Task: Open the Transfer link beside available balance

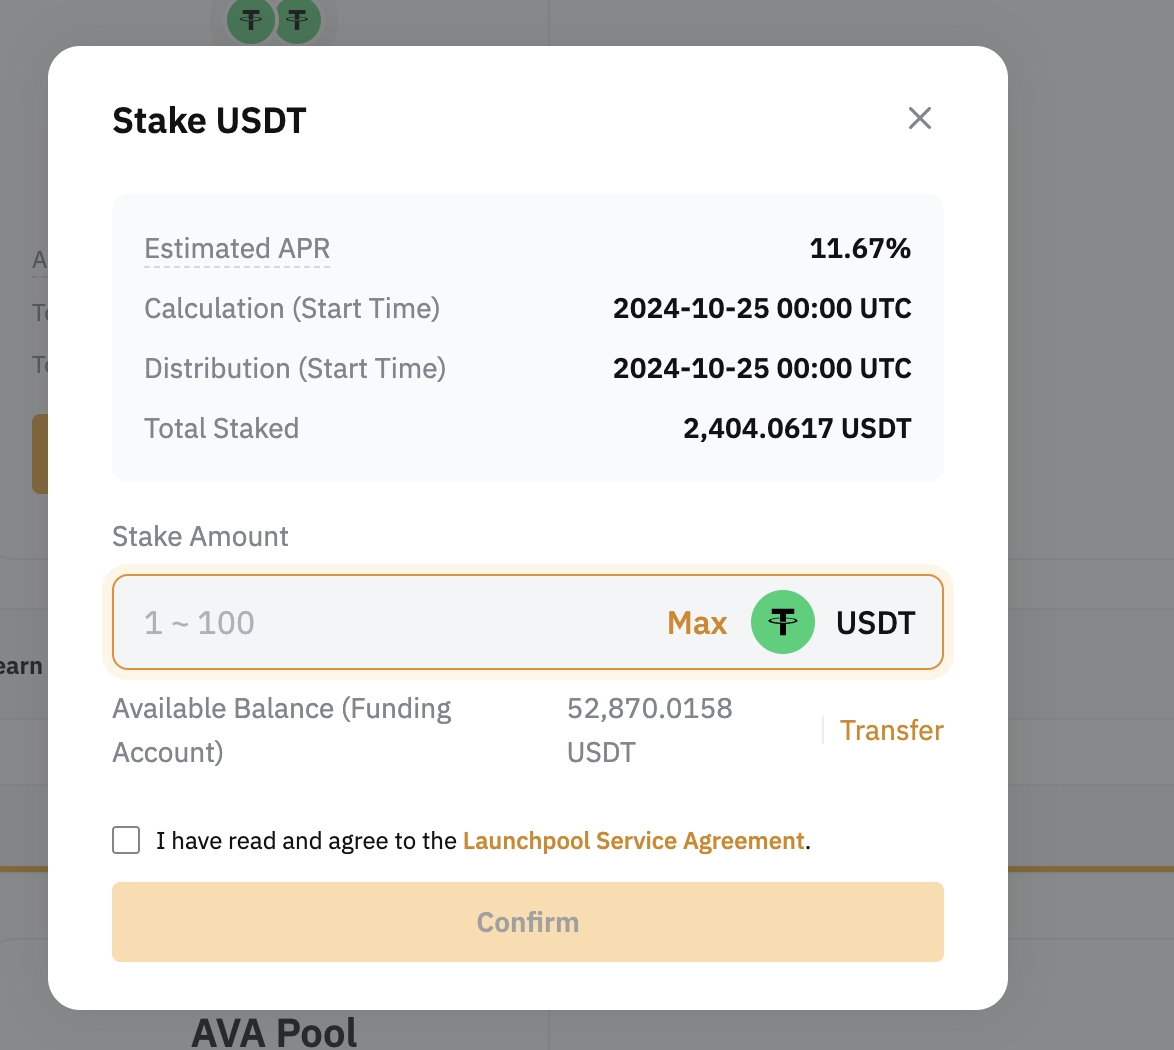Action: pos(891,730)
